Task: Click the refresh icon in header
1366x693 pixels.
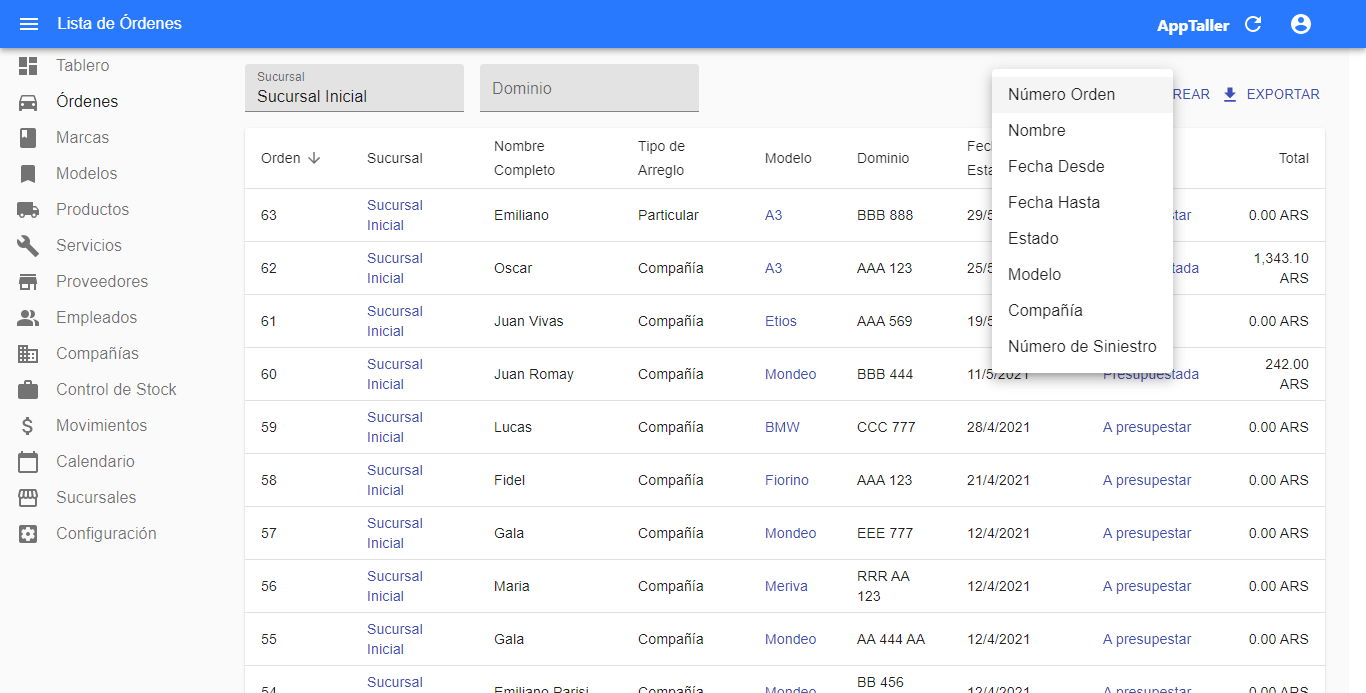Action: click(x=1253, y=24)
